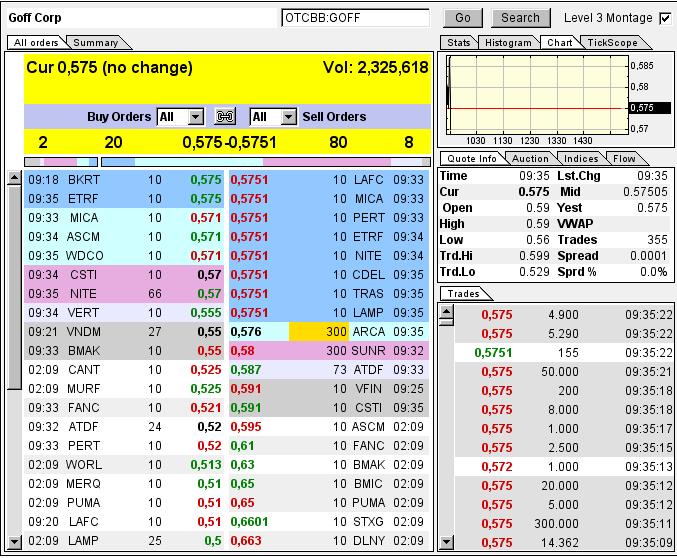Open the Auction tab
The height and width of the screenshot is (558, 677).
530,159
